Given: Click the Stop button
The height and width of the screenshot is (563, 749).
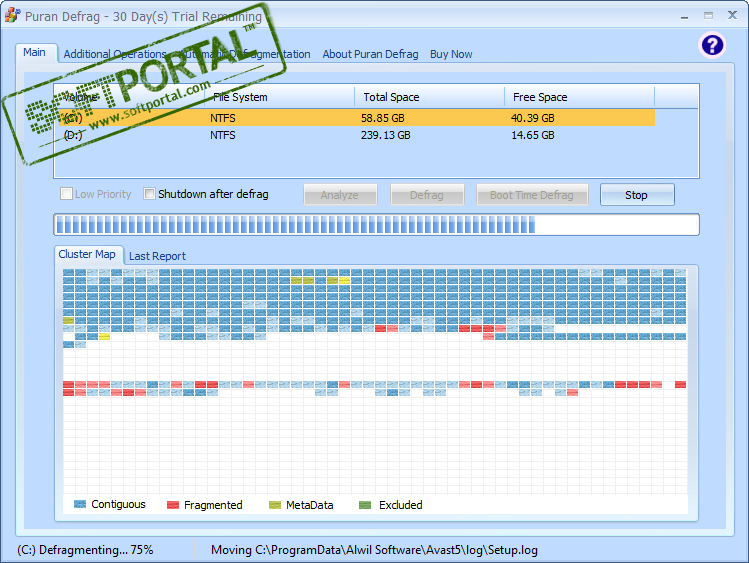Looking at the screenshot, I should pyautogui.click(x=637, y=195).
